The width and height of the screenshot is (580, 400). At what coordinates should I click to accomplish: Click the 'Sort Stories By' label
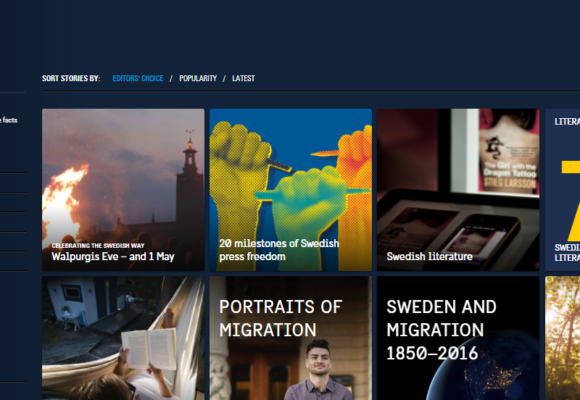pyautogui.click(x=71, y=78)
